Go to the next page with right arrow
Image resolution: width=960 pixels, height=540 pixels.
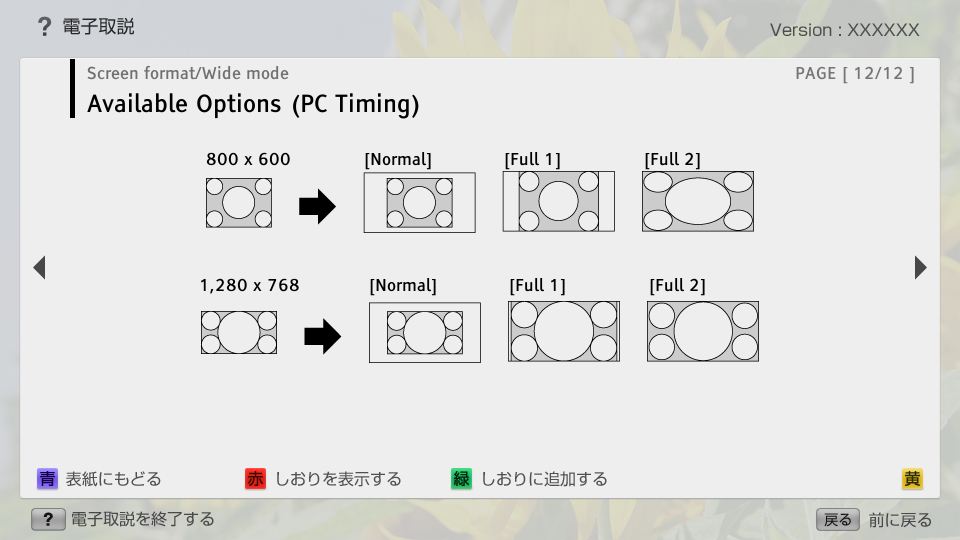point(920,267)
